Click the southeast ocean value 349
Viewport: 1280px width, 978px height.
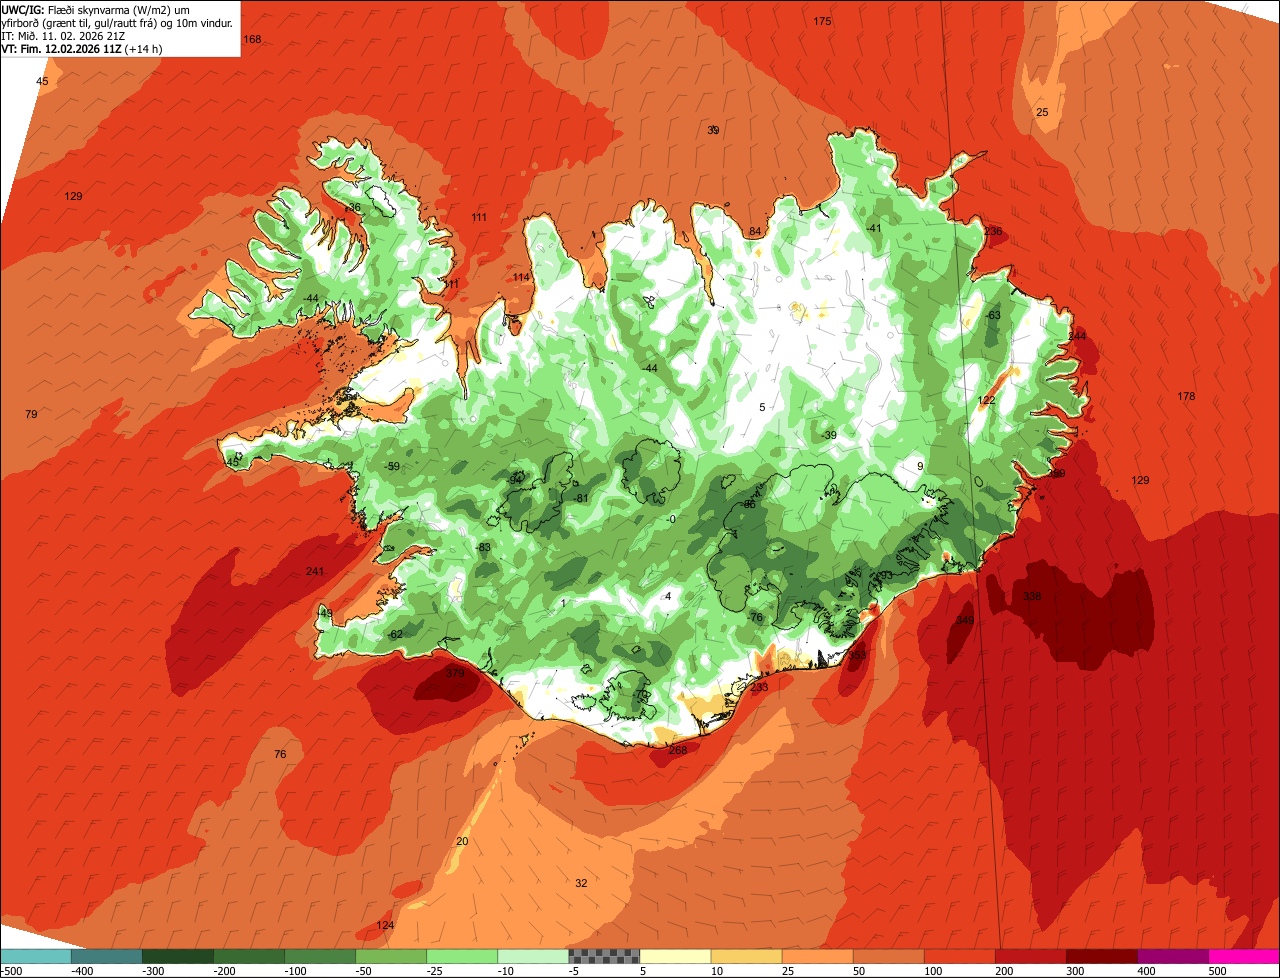[964, 620]
